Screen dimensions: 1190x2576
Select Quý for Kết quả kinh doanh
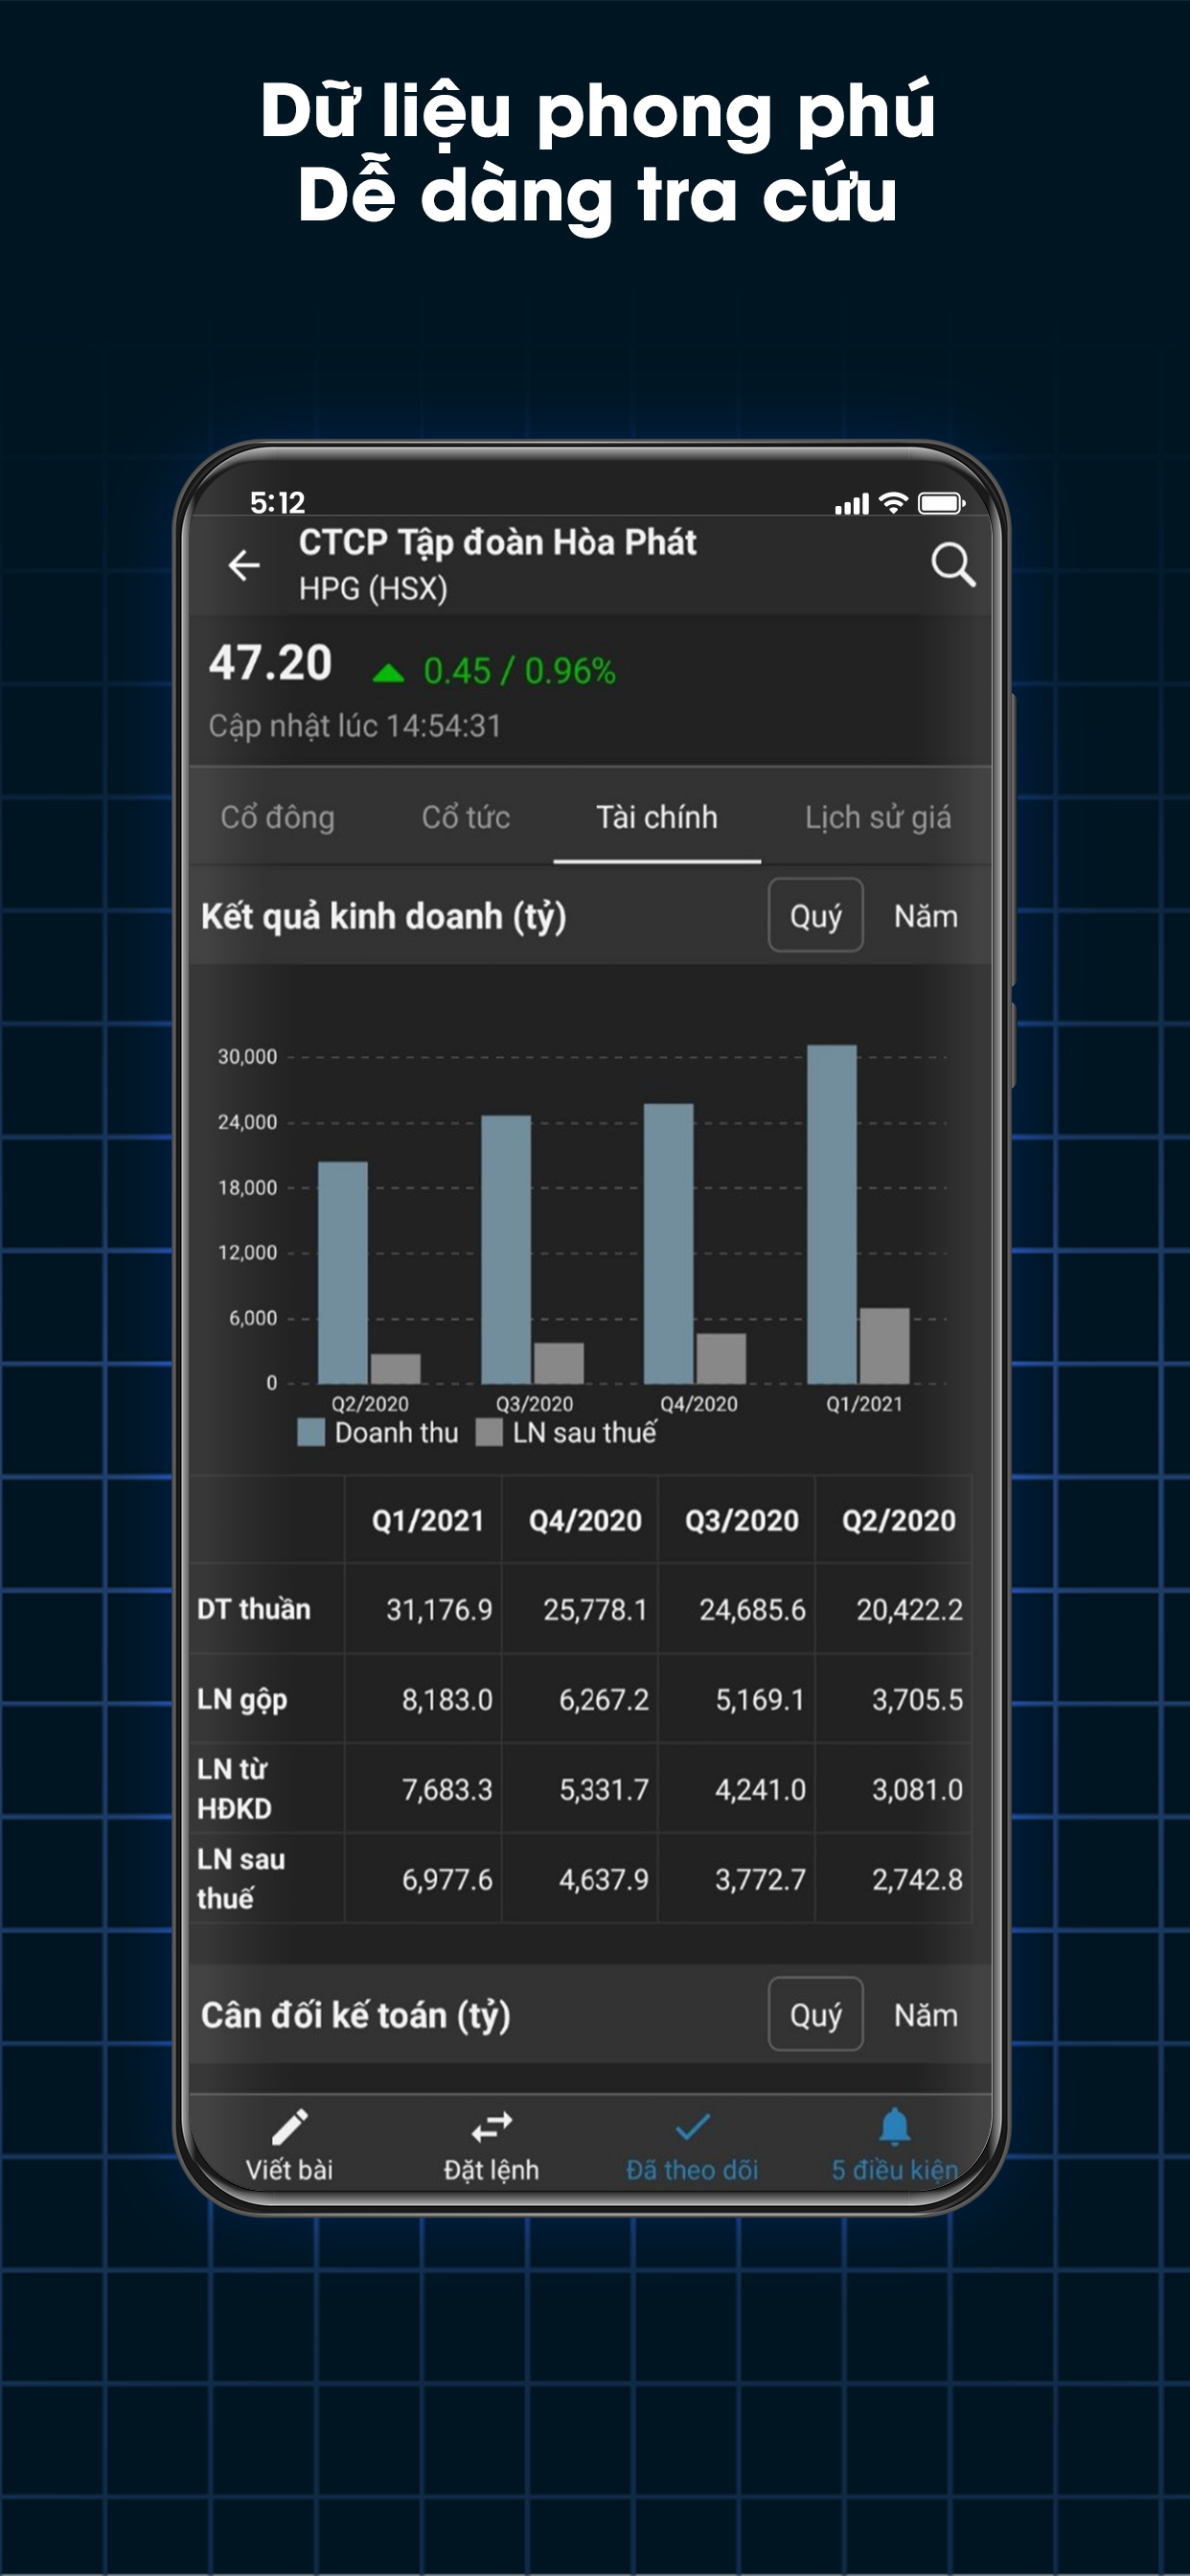coord(816,915)
